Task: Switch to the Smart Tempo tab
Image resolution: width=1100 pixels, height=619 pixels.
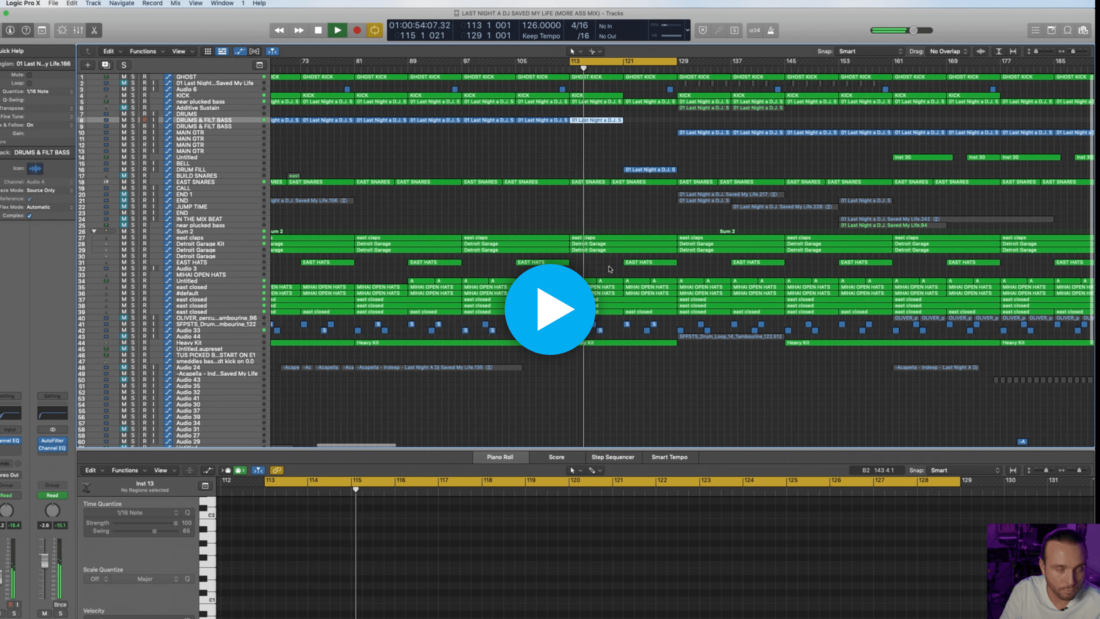Action: tap(669, 457)
